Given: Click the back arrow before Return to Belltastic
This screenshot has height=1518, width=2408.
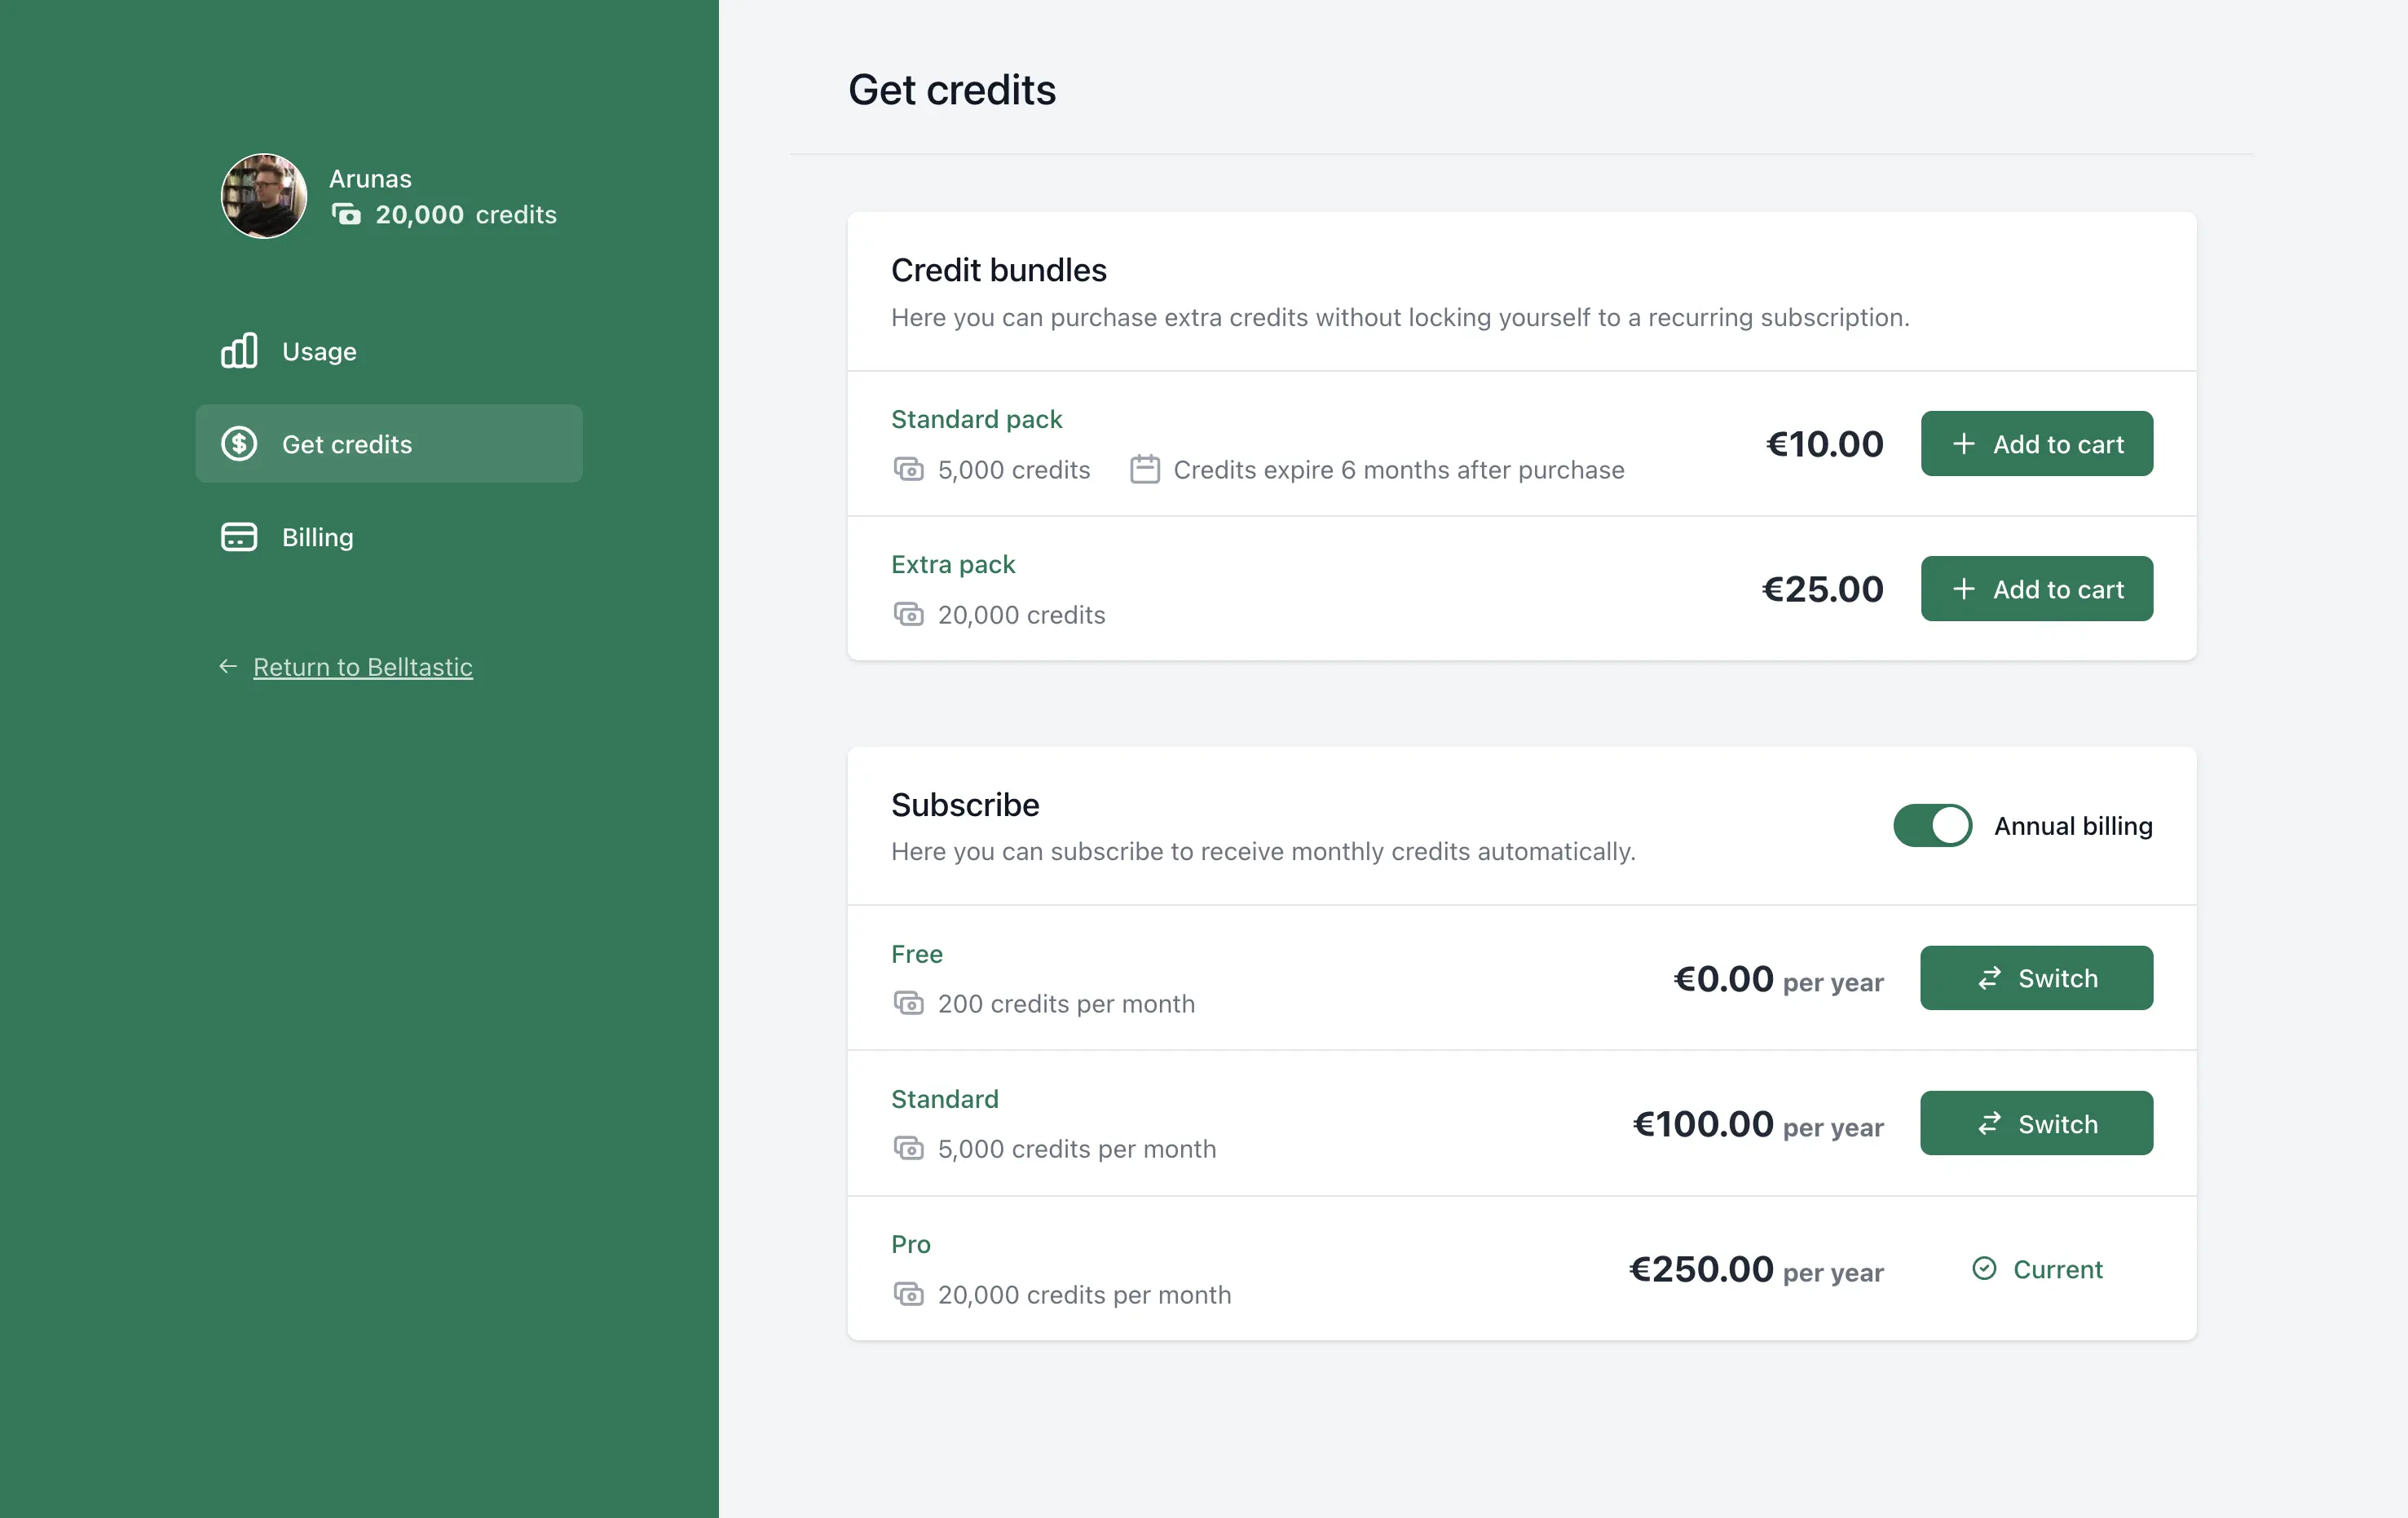Looking at the screenshot, I should coord(228,666).
